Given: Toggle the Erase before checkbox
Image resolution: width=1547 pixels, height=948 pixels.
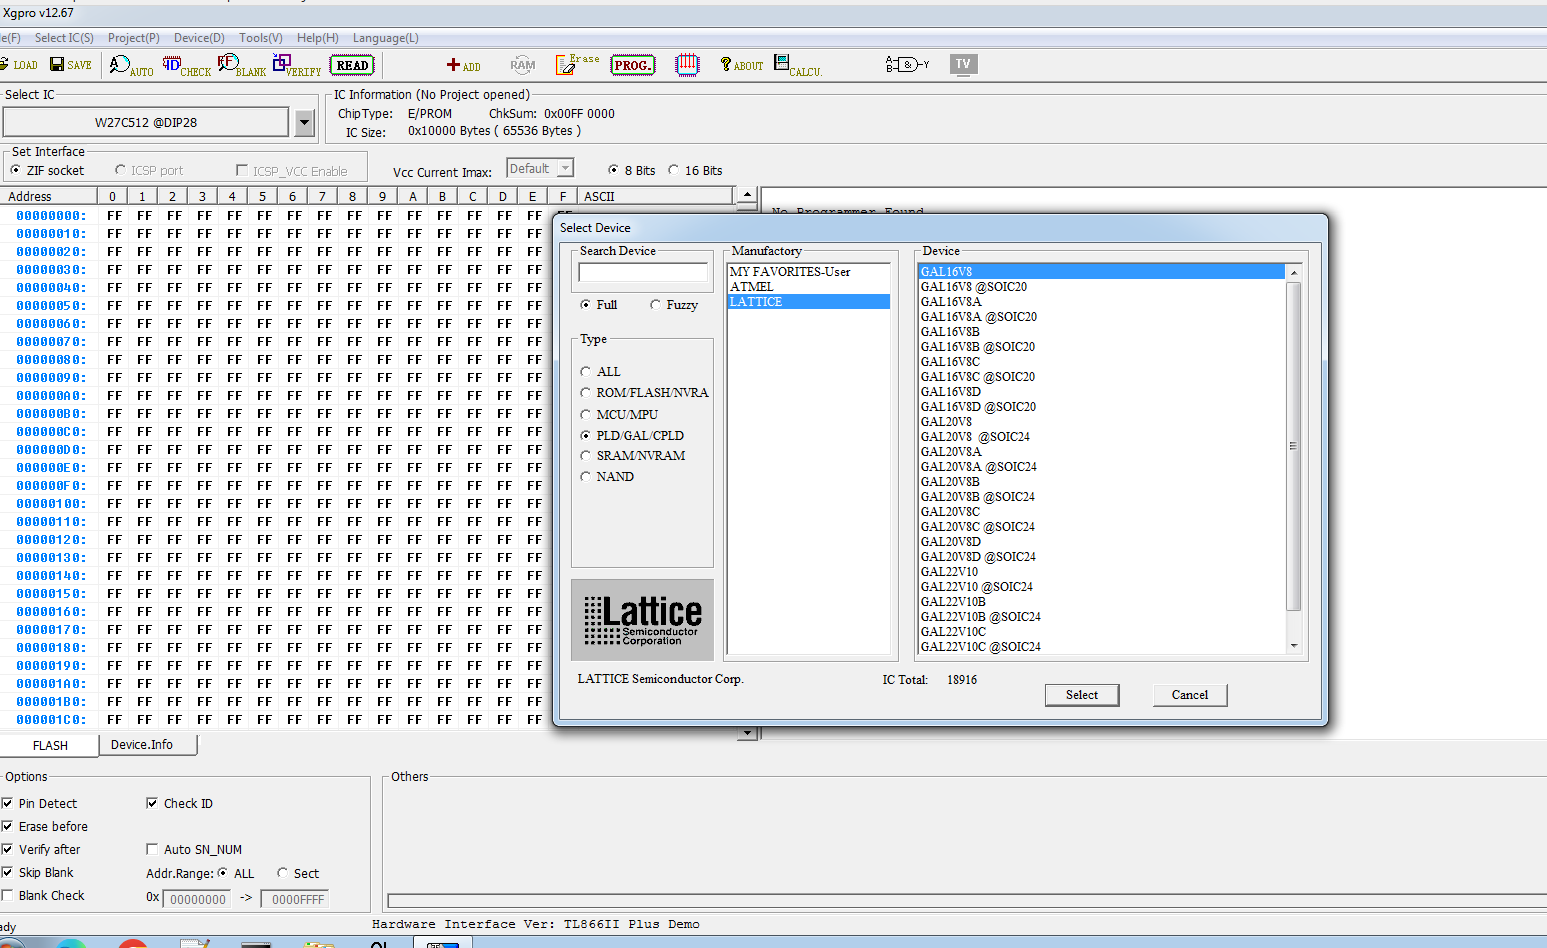Looking at the screenshot, I should [x=7, y=826].
